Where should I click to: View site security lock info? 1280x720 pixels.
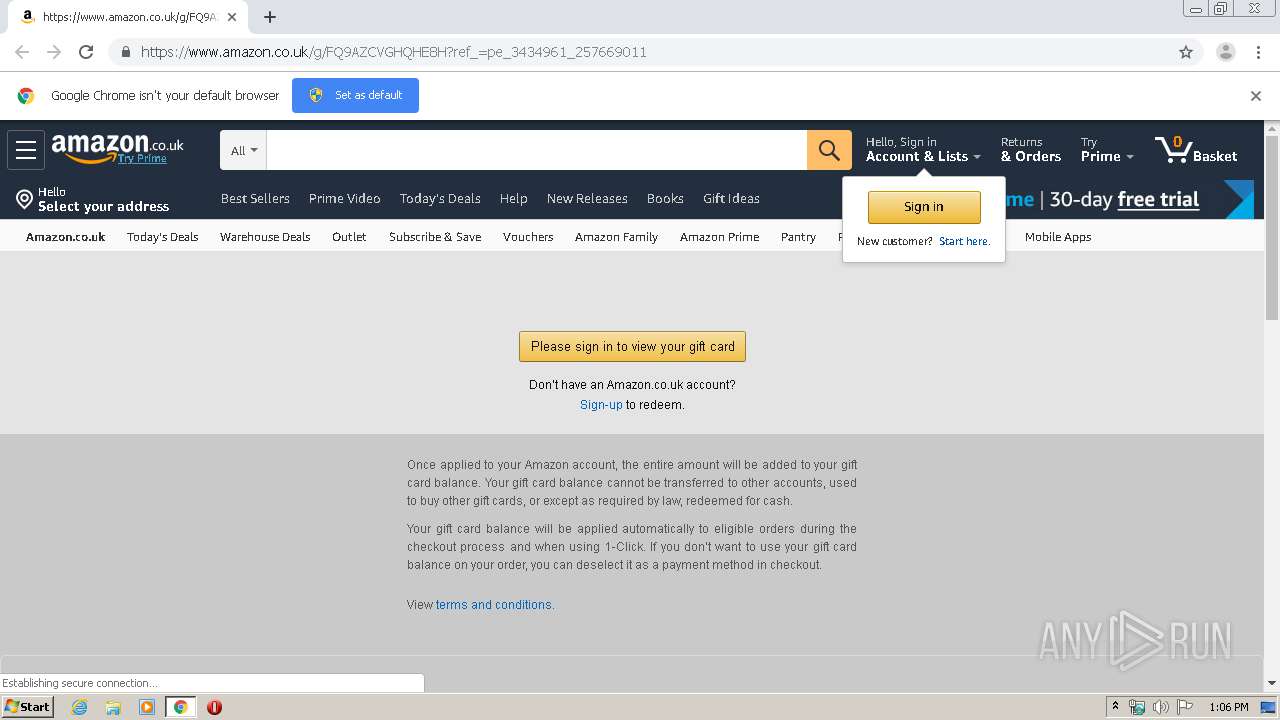[x=125, y=52]
